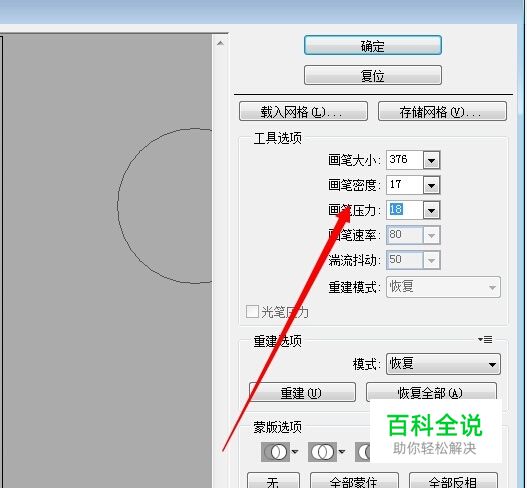Screen dimensions: 527x488
Task: Click the 画笔大小 value field 376
Action: (x=405, y=160)
